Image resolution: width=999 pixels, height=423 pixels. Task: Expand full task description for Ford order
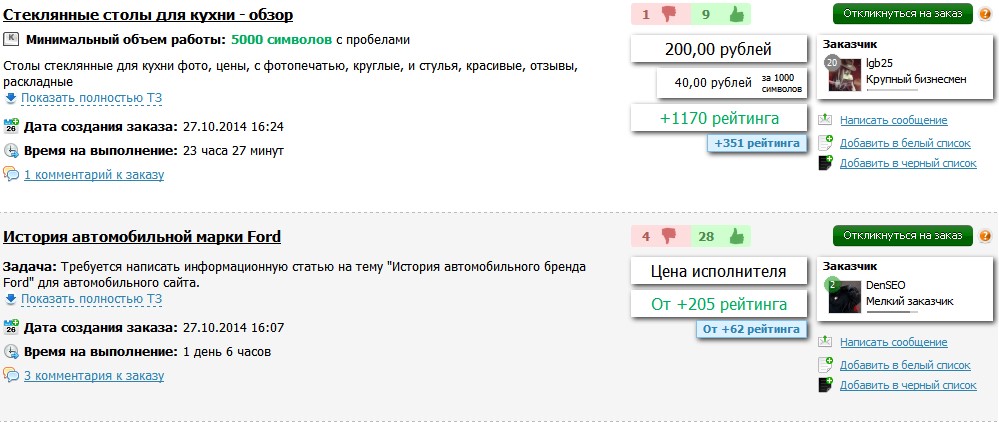pos(91,299)
